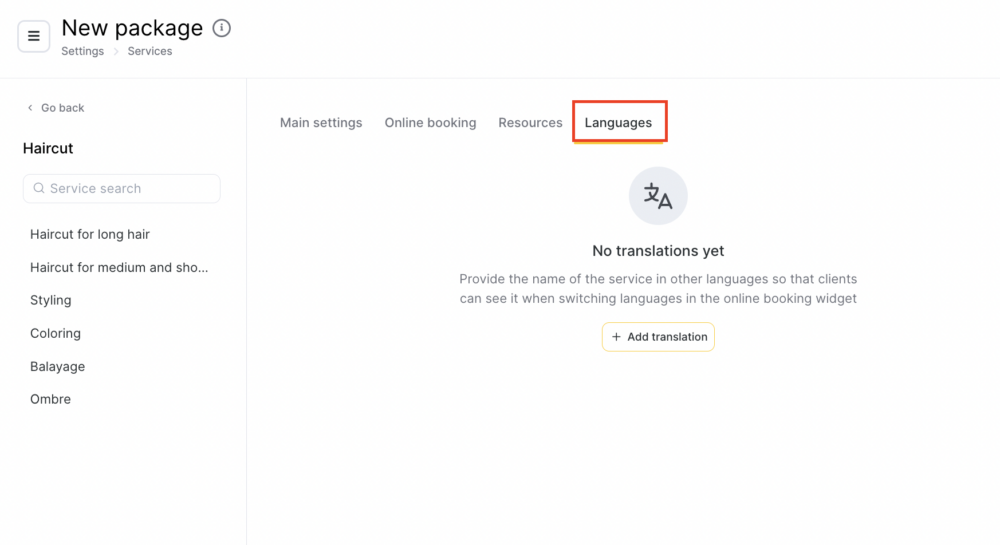Open the Services breadcrumb link
This screenshot has width=1000, height=545.
pyautogui.click(x=150, y=51)
